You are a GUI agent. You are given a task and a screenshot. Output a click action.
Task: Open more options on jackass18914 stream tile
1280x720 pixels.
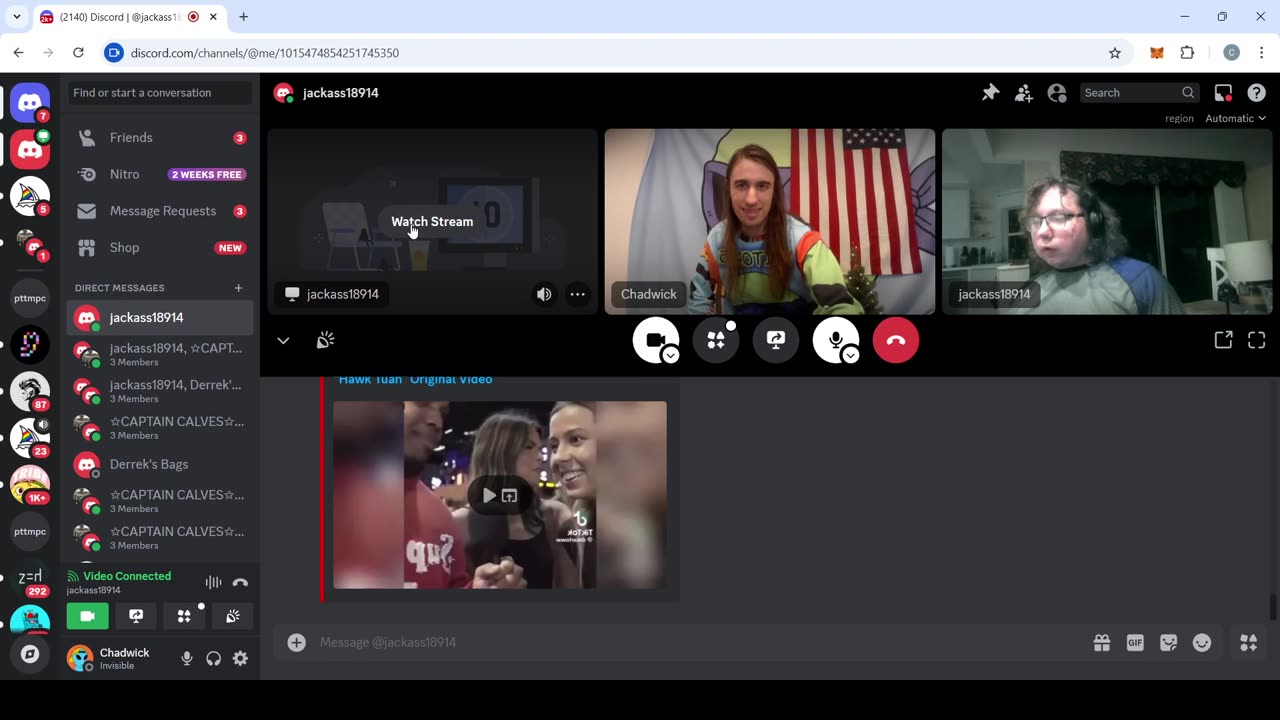pyautogui.click(x=577, y=294)
